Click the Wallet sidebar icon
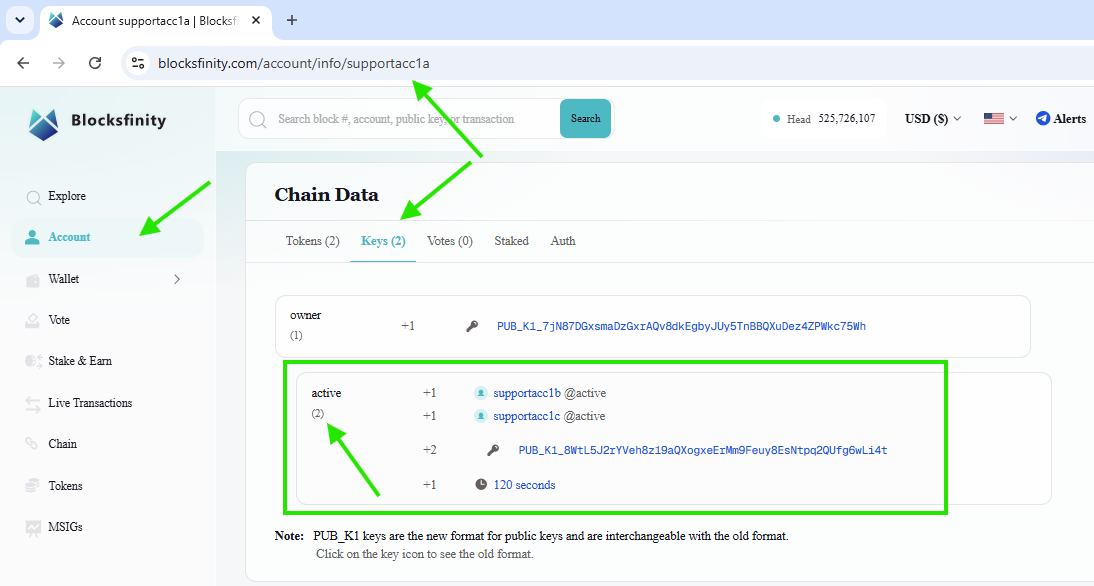This screenshot has width=1094, height=586. click(x=32, y=280)
